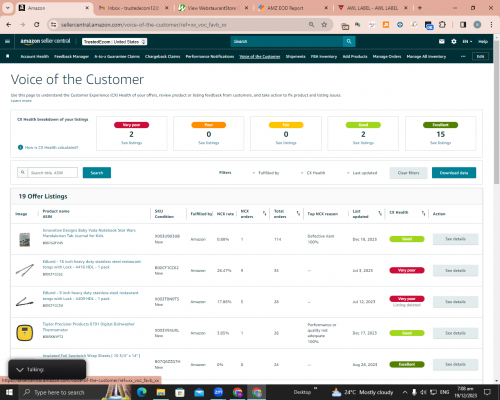Screen dimensions: 500x400
Task: Sort by Last updated column arrows
Action: pos(380,213)
